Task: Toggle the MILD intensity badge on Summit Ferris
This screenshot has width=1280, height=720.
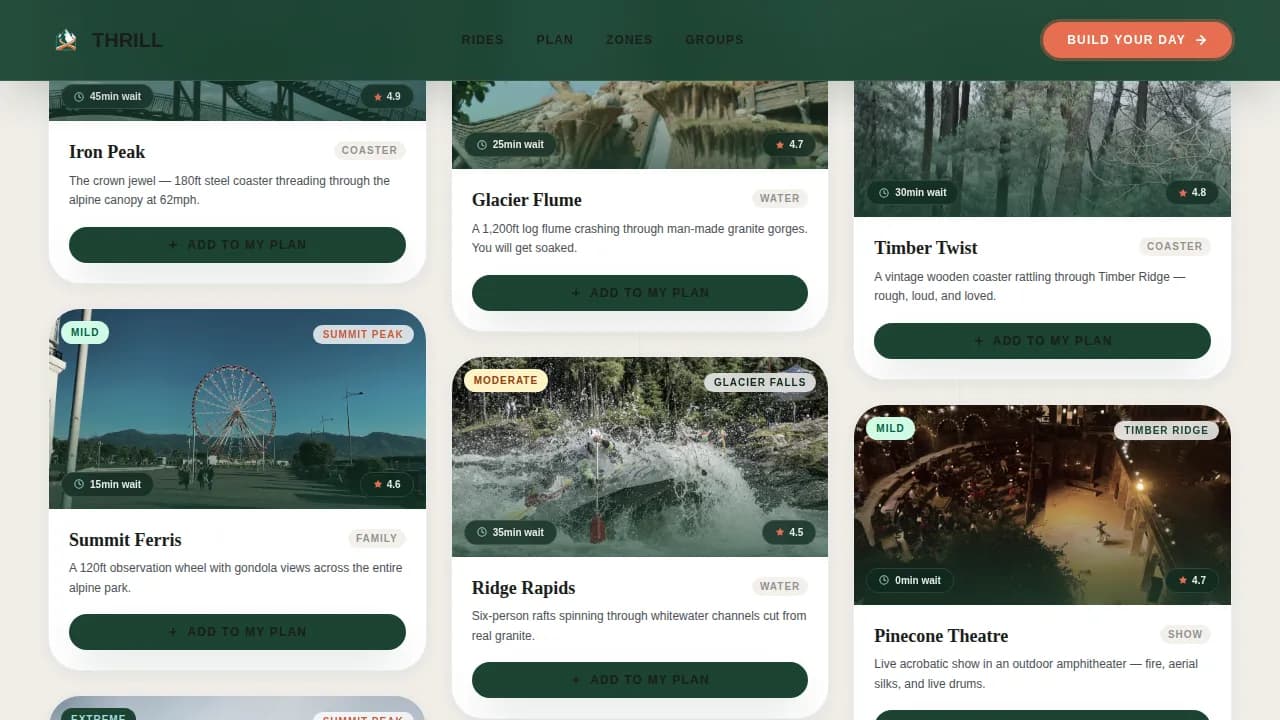Action: (84, 331)
